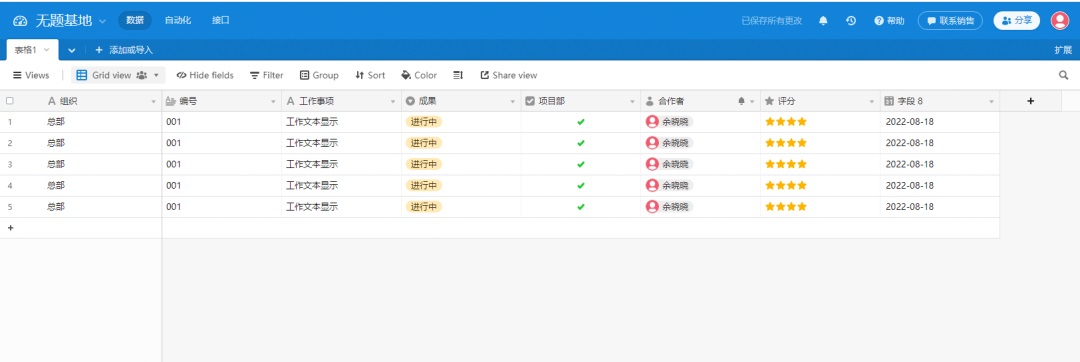The width and height of the screenshot is (1080, 362).
Task: Open the 工作事项 column dropdown arrow
Action: (x=393, y=101)
